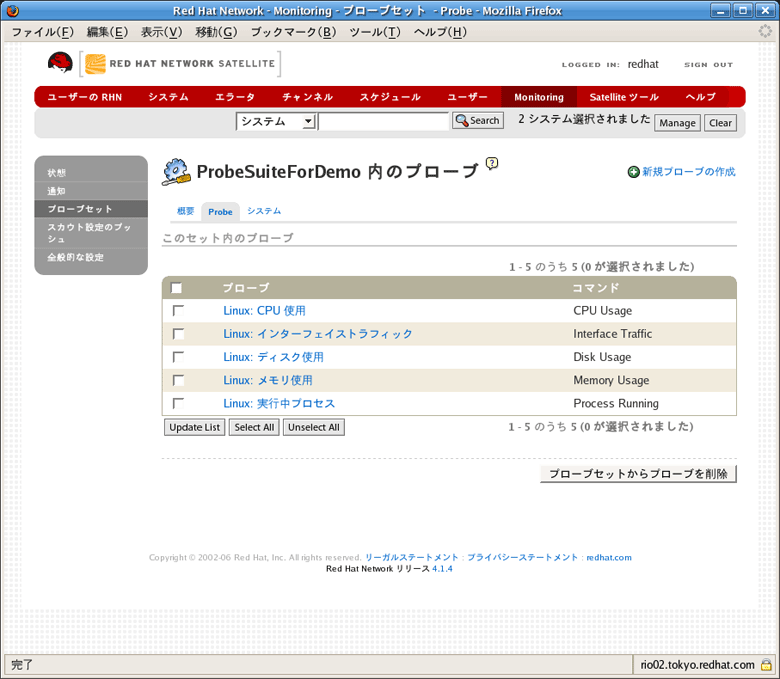Switch to the Probe tab

pos(220,212)
